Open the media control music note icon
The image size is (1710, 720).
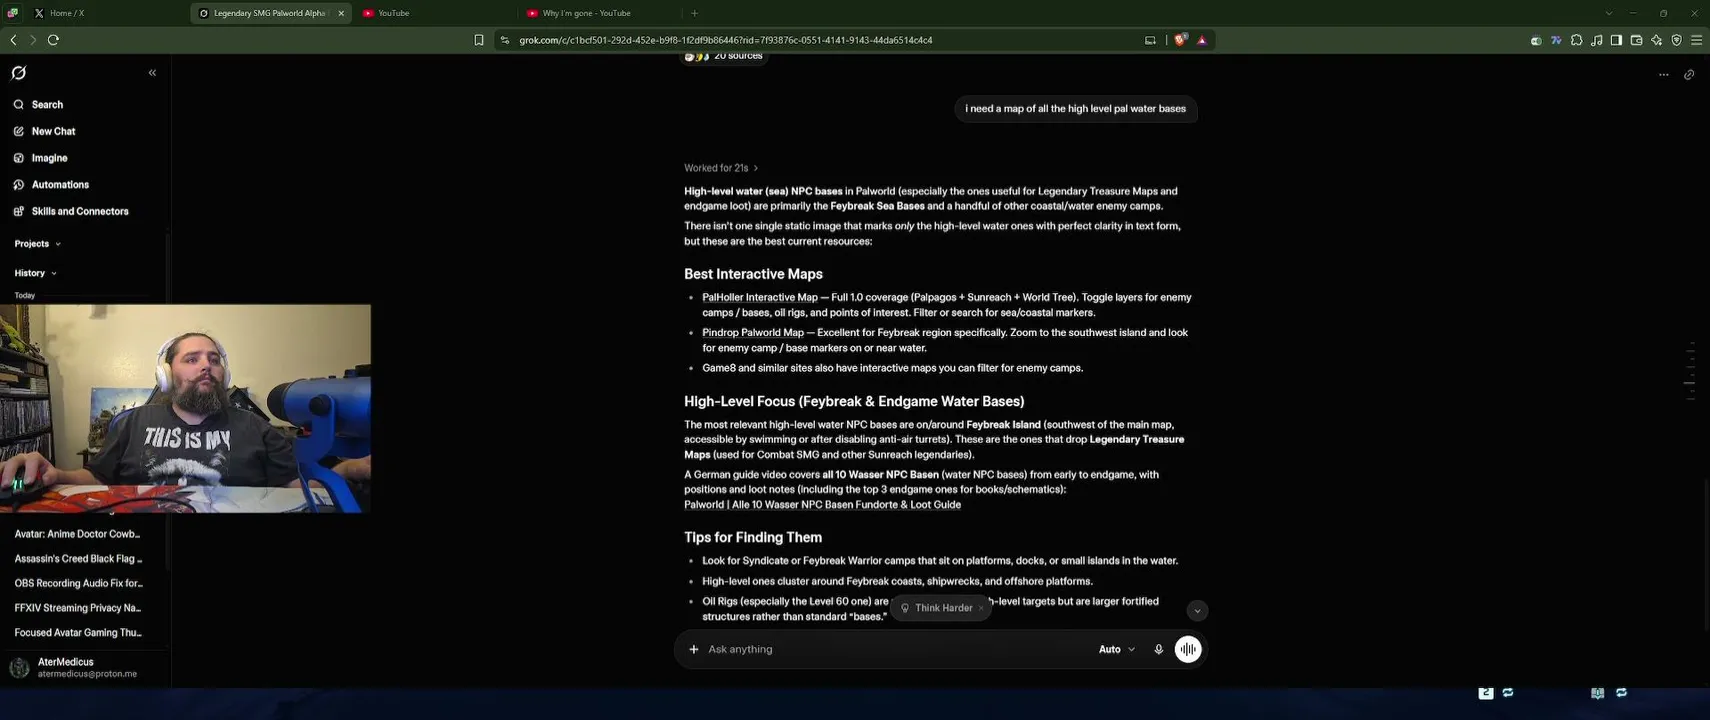1596,40
